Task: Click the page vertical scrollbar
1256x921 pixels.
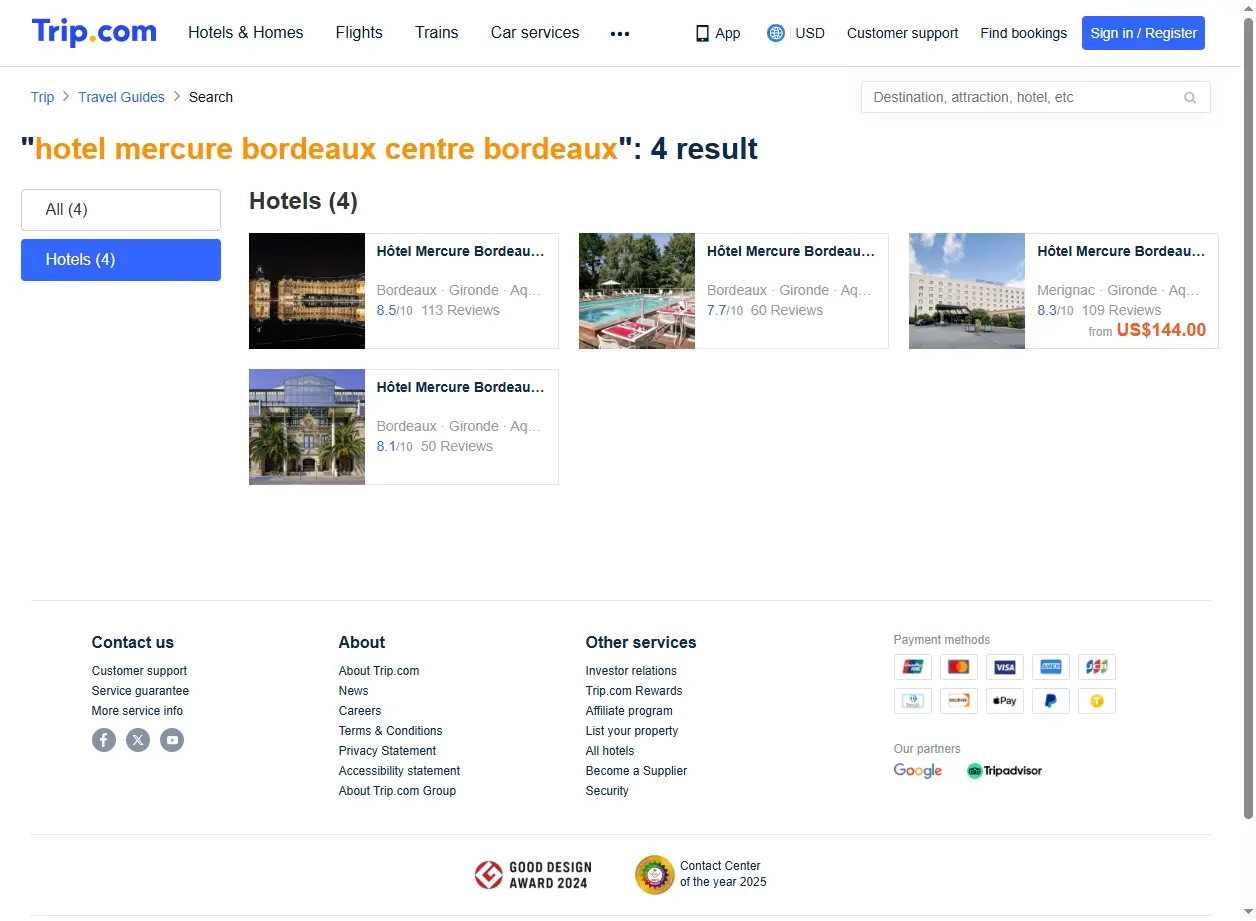Action: click(x=1248, y=419)
